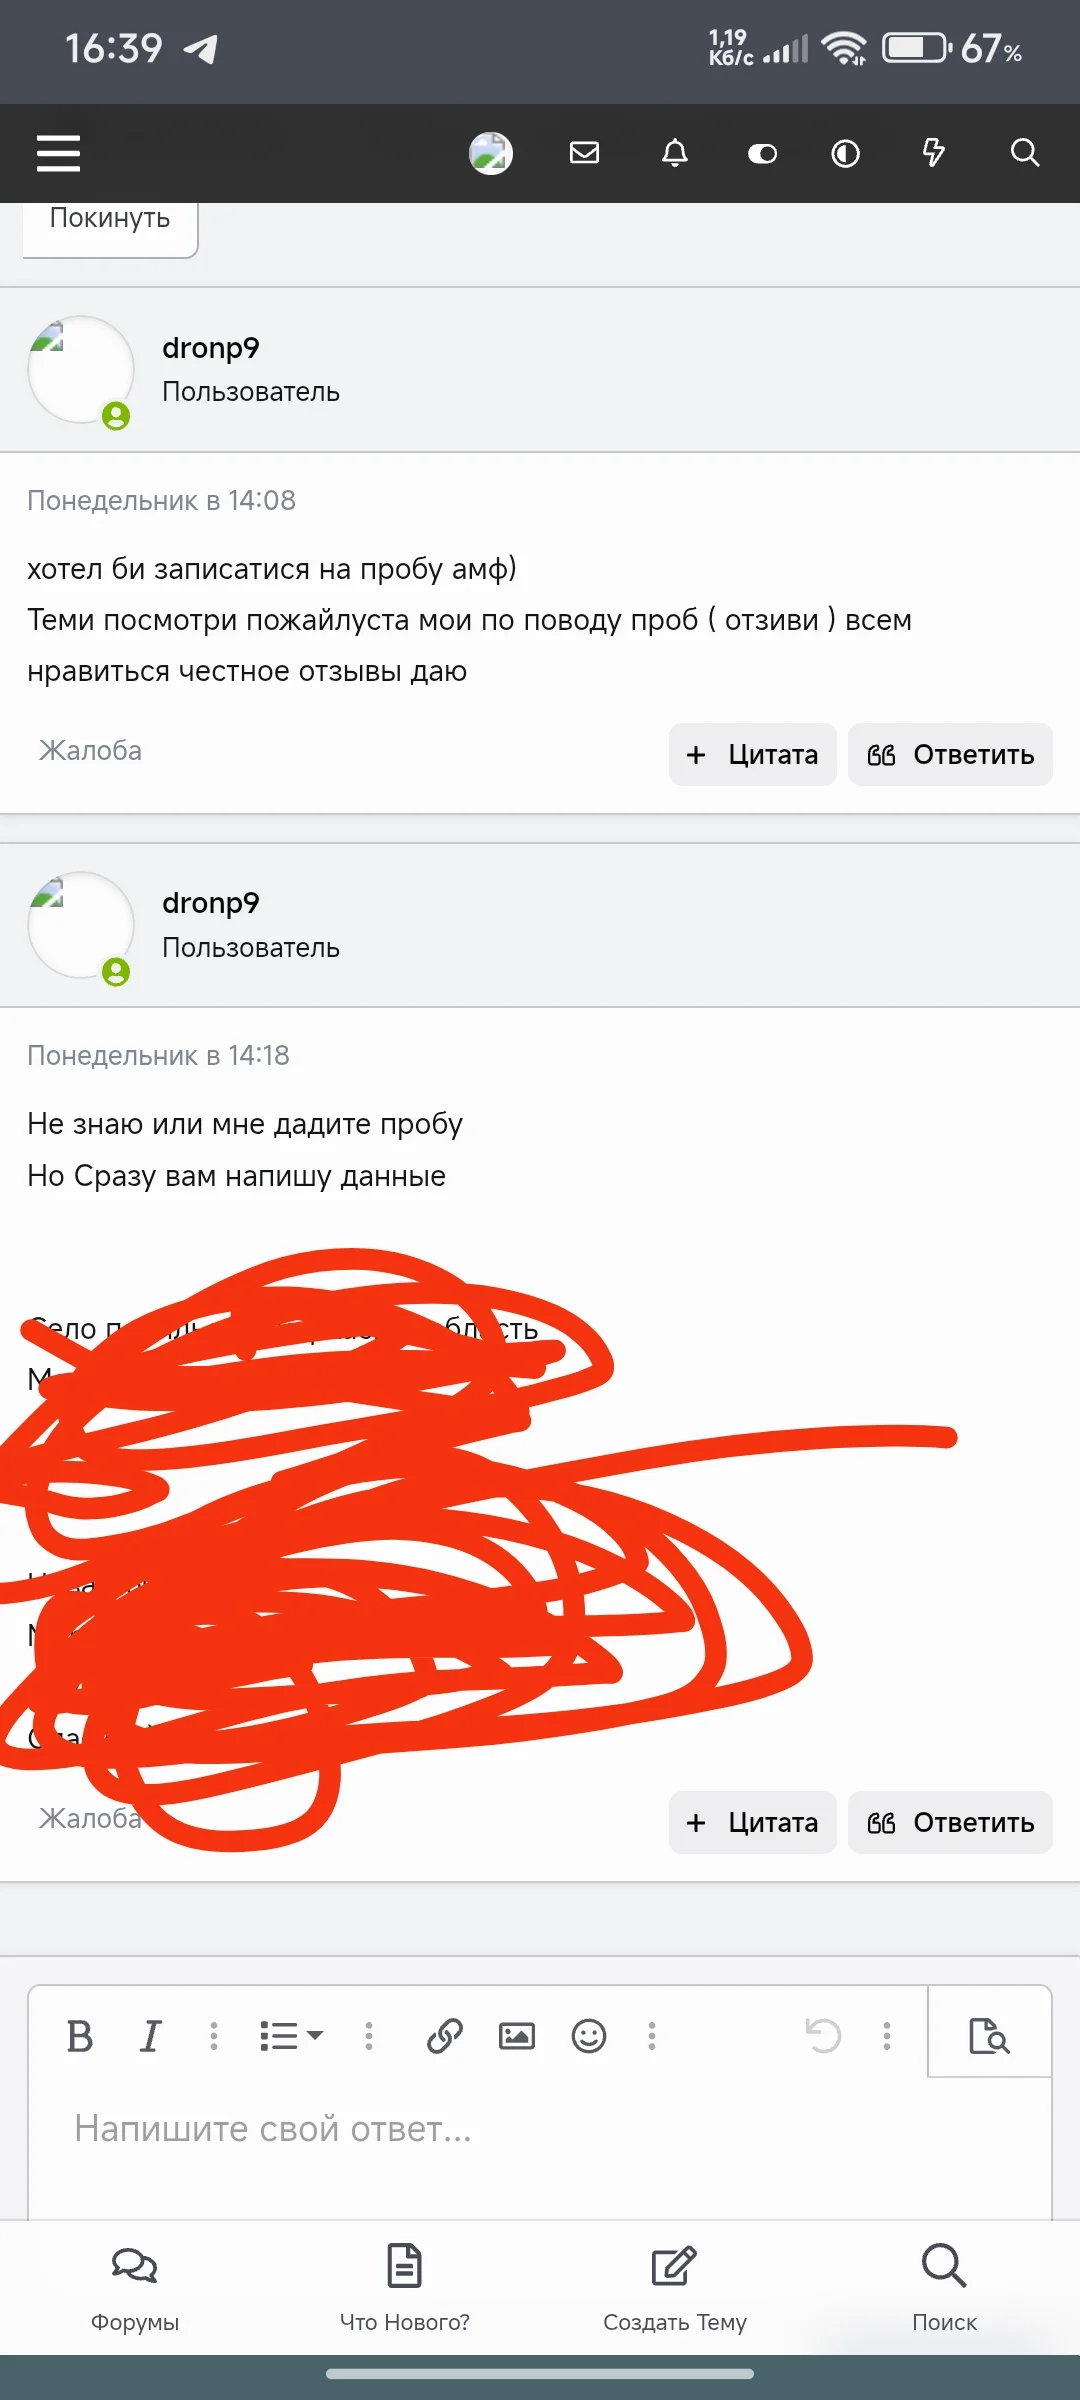Click the Напишите свой ответ text field
The width and height of the screenshot is (1080, 2400).
pyautogui.click(x=540, y=2140)
